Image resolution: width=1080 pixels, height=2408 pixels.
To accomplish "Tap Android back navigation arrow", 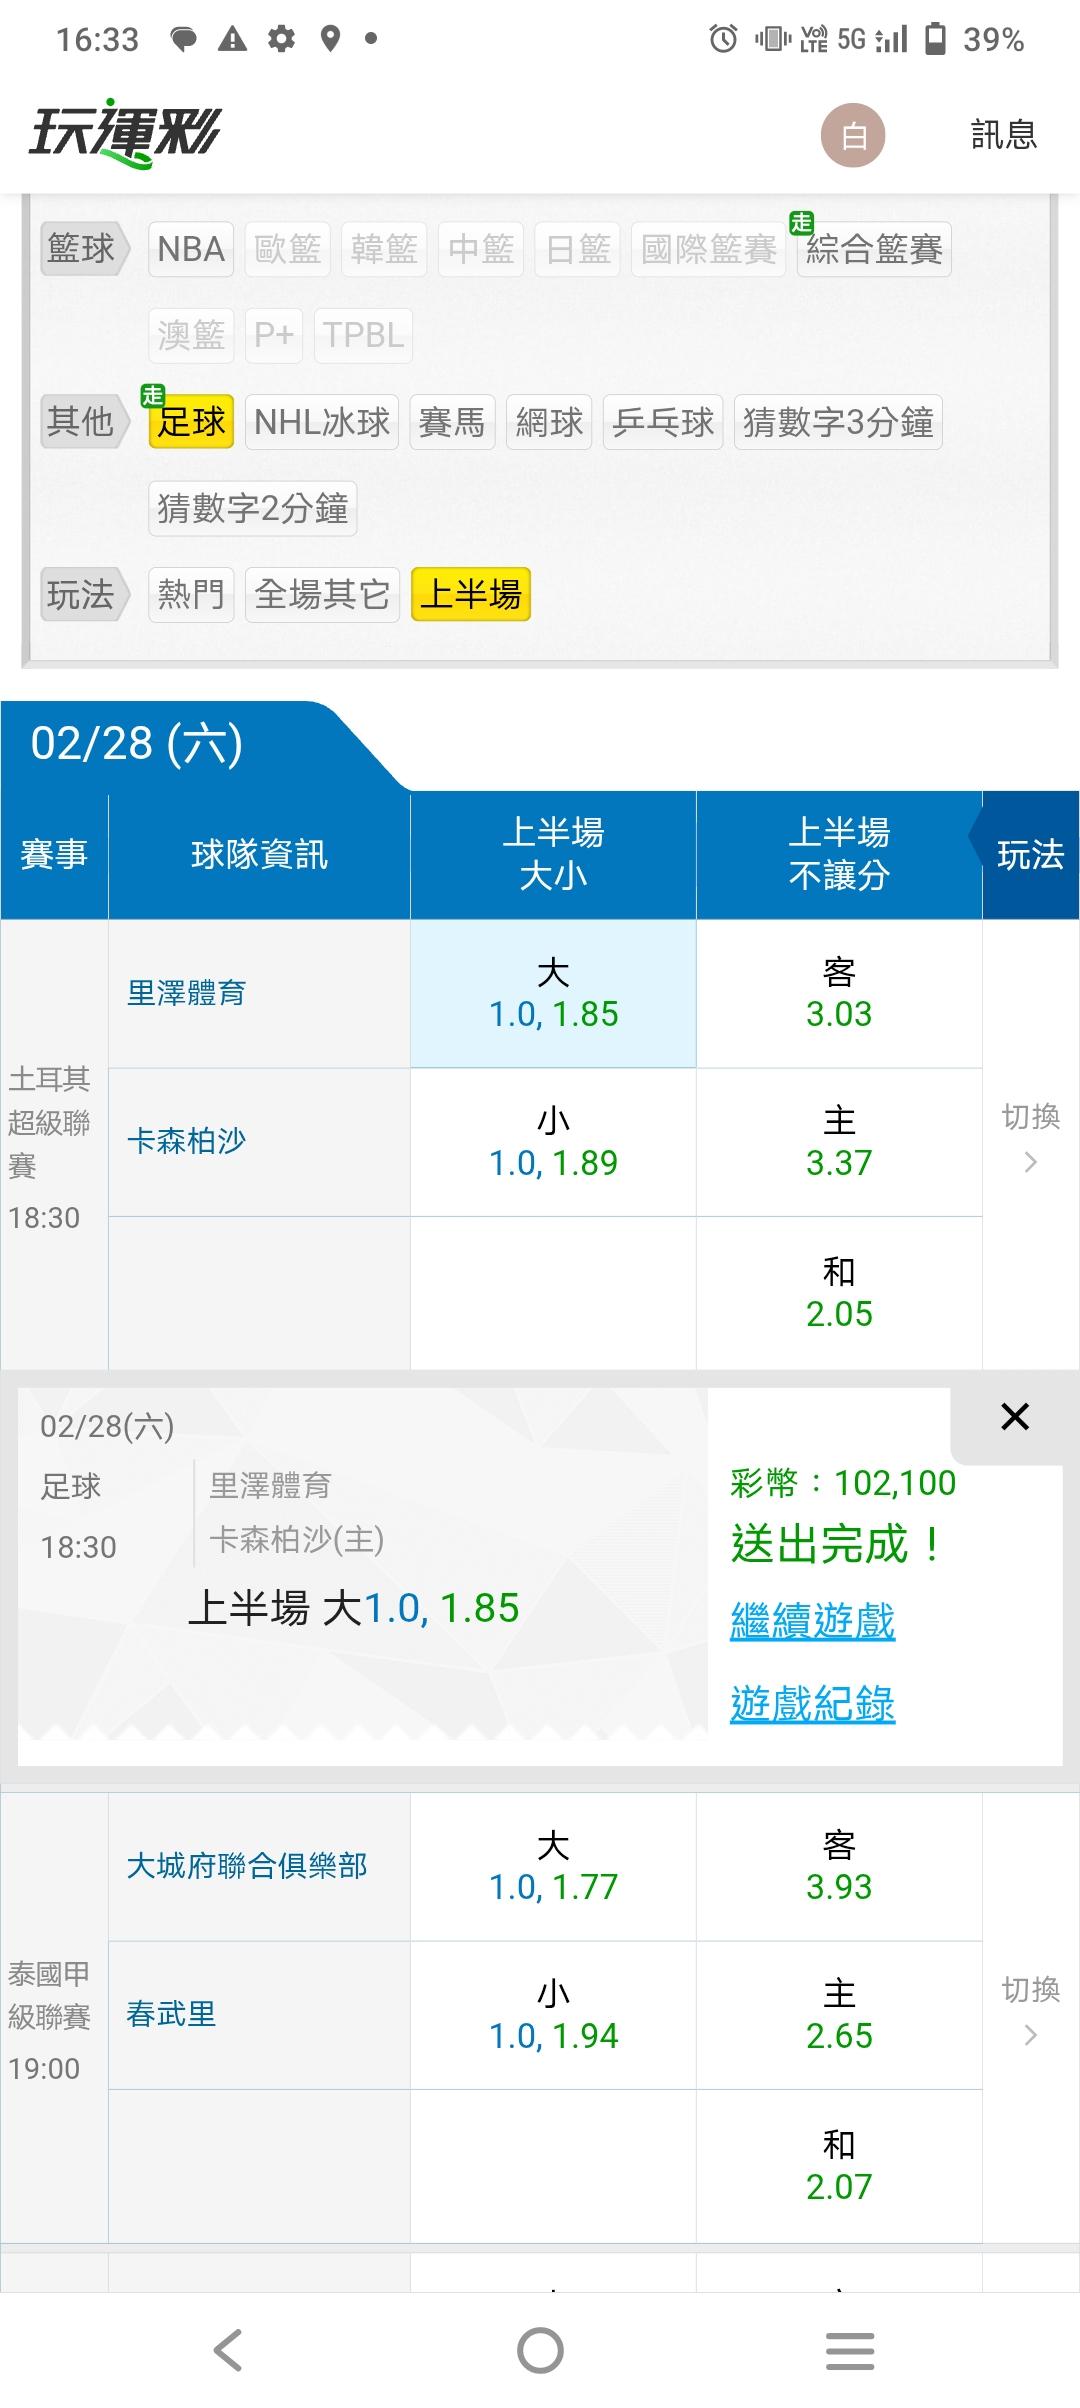I will [228, 2349].
